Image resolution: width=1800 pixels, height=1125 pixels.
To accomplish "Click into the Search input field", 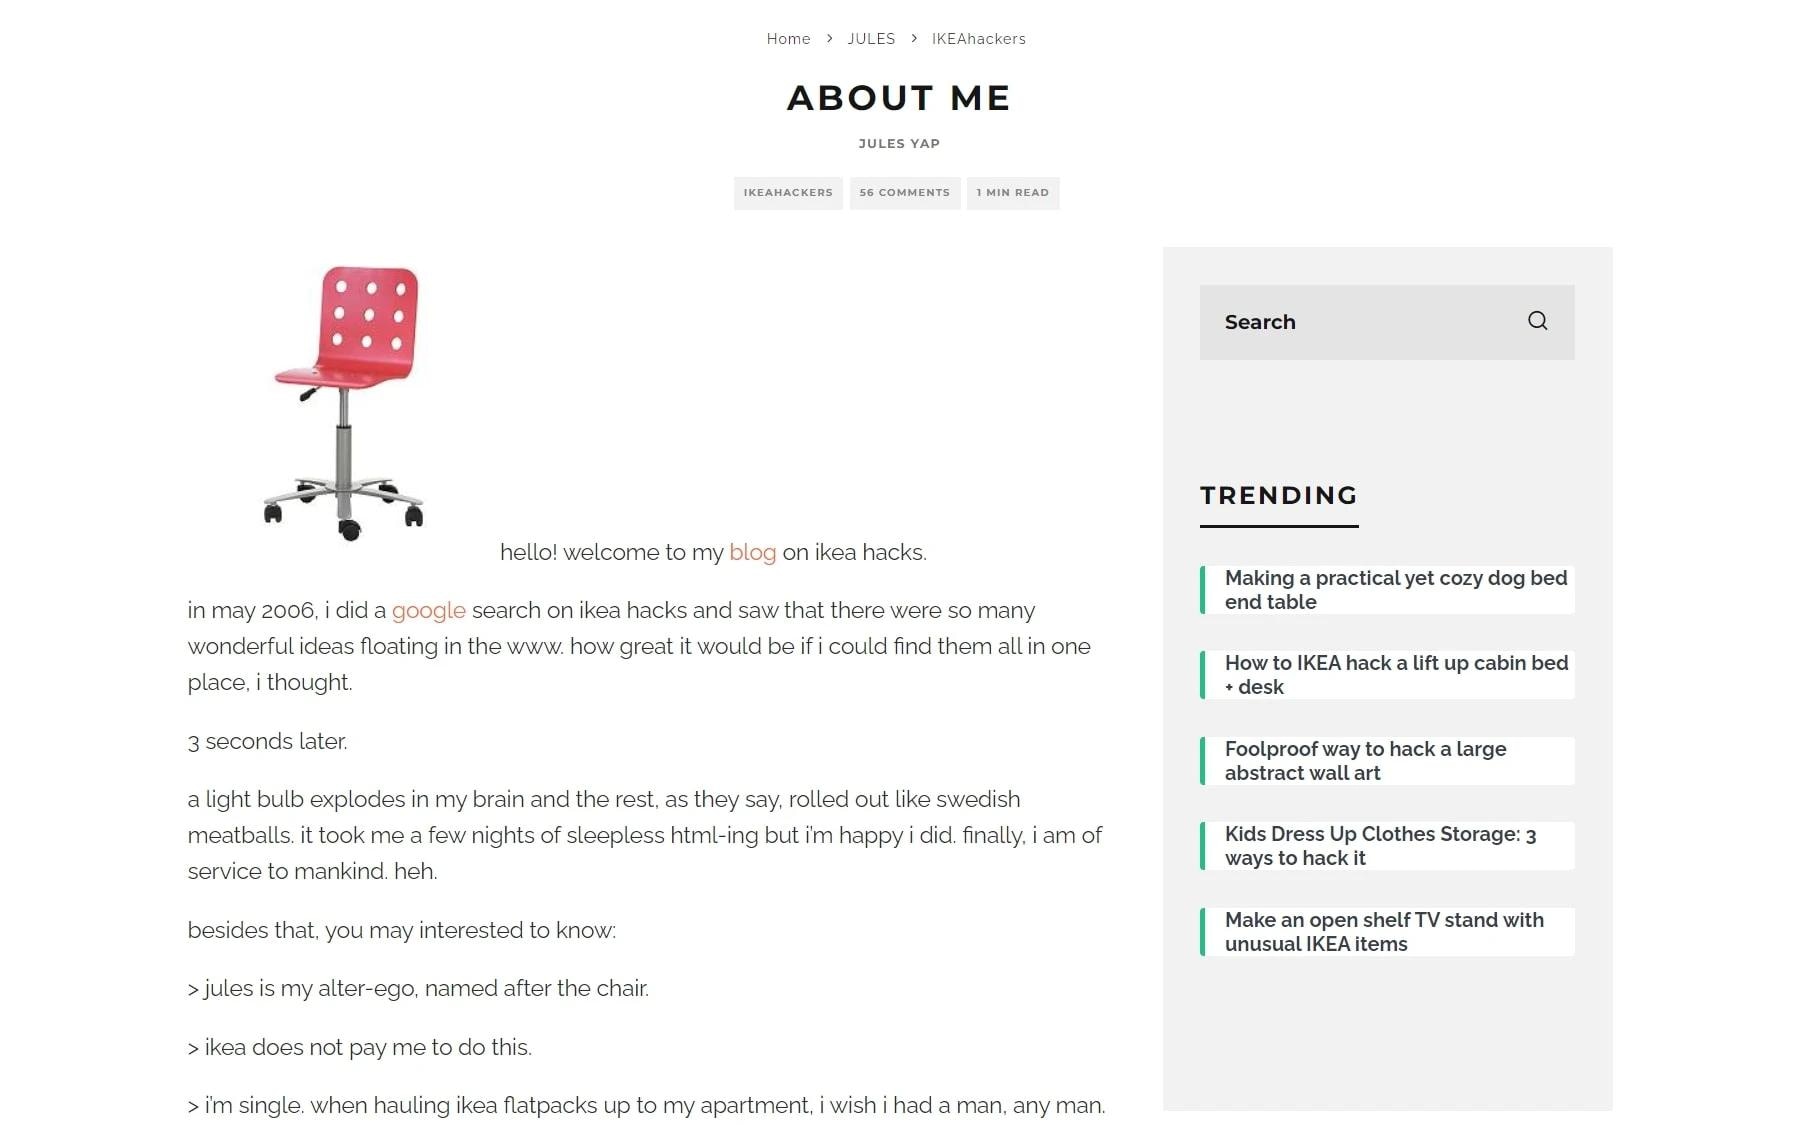I will click(1360, 322).
